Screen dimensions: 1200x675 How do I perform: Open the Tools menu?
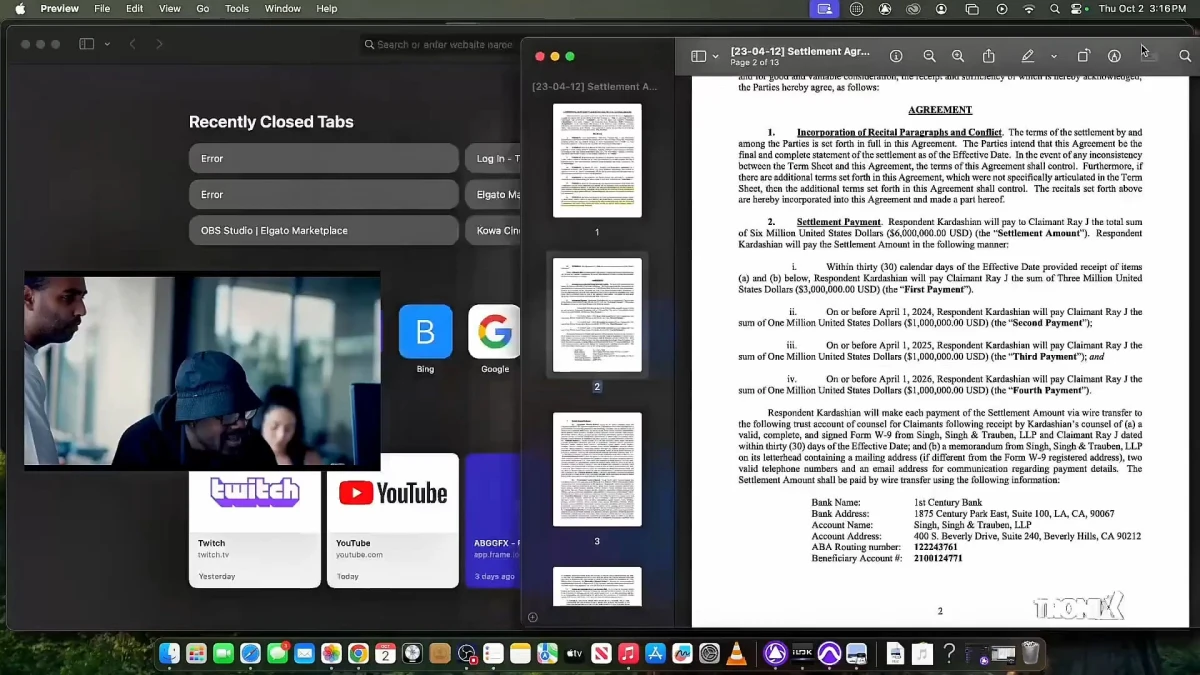click(237, 9)
